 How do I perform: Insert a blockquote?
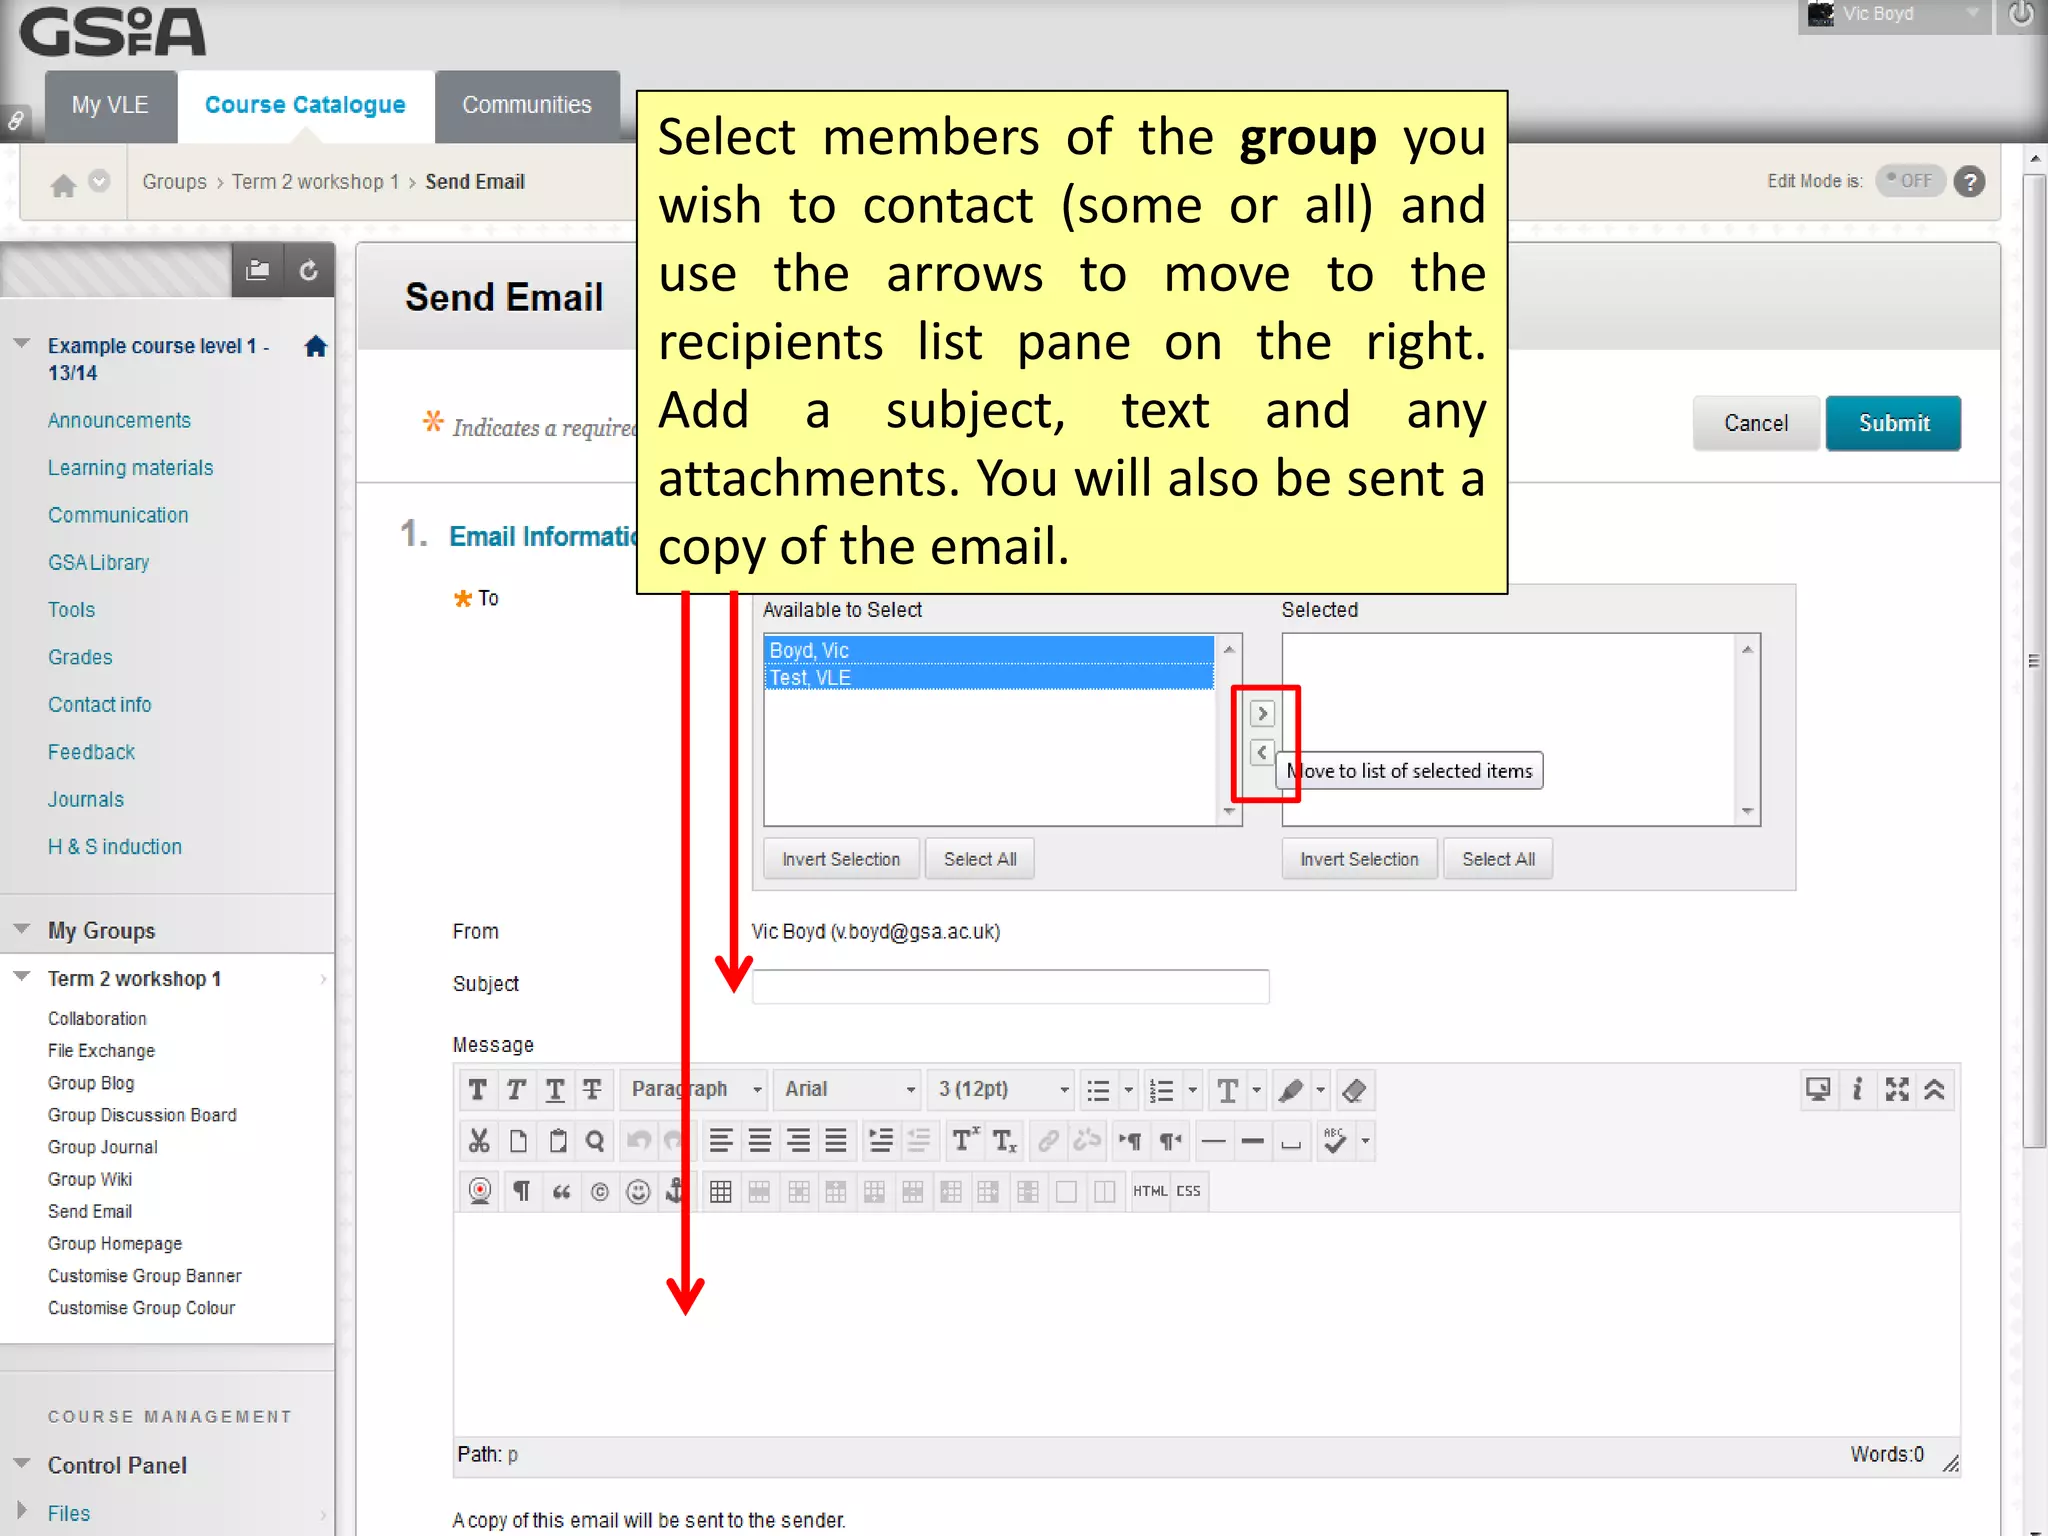[x=561, y=1191]
